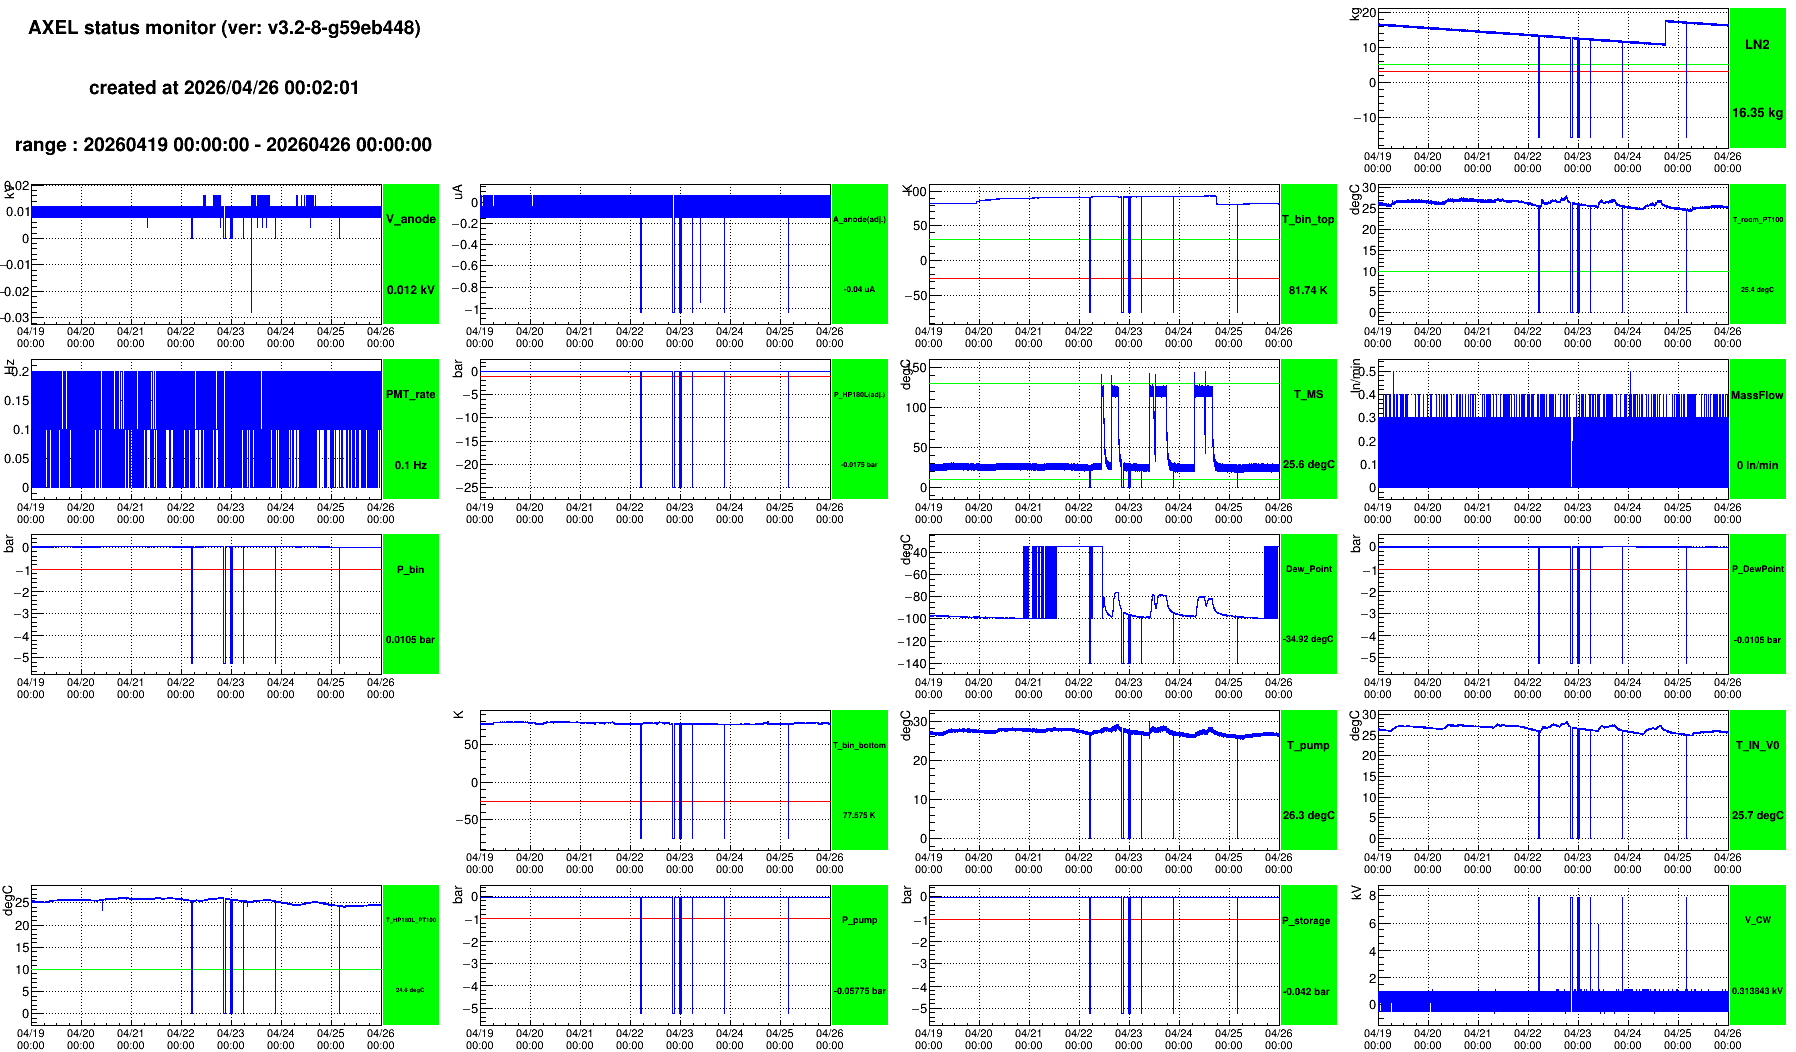This screenshot has height=1052, width=1796.
Task: Click the P_bin status indicator
Action: point(410,604)
